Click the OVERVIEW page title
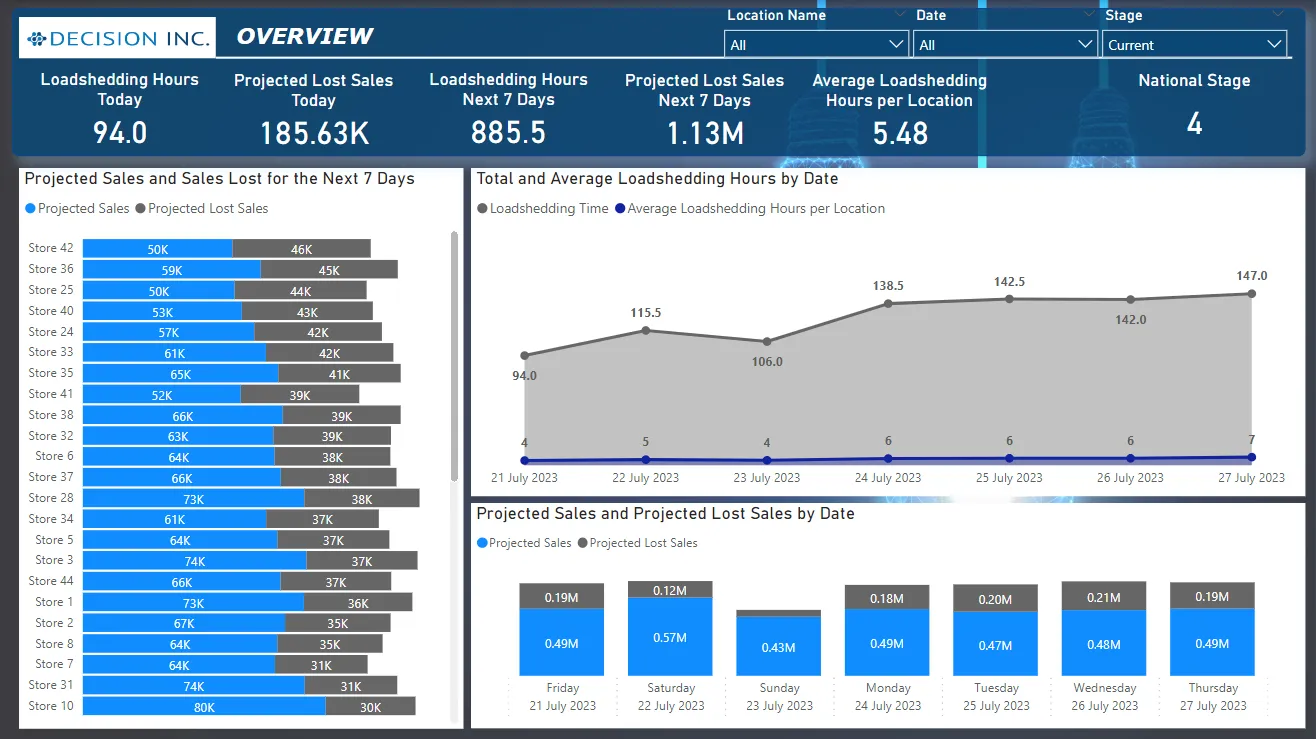Viewport: 1316px width, 739px height. coord(305,37)
